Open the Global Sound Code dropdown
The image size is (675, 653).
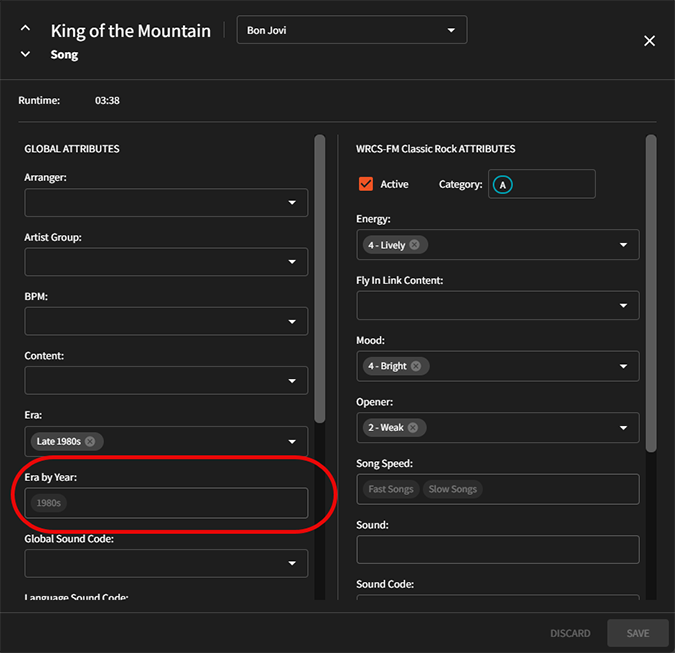coord(166,563)
